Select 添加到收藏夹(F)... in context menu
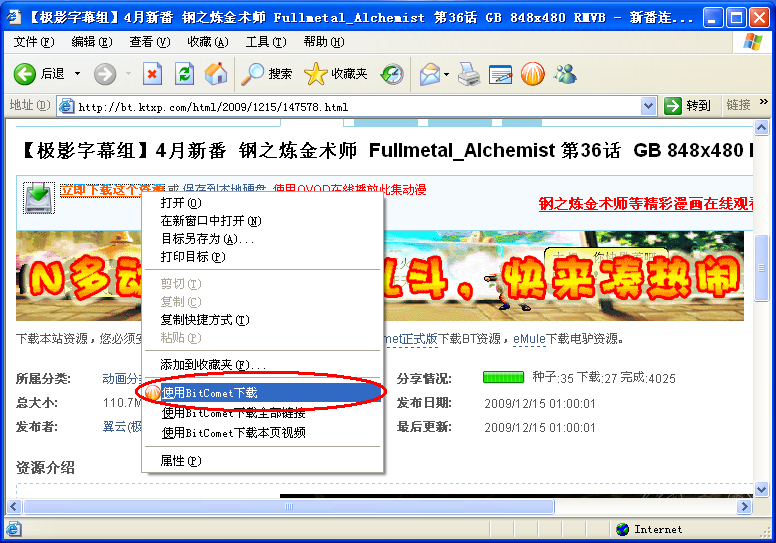This screenshot has height=543, width=776. tap(262, 365)
